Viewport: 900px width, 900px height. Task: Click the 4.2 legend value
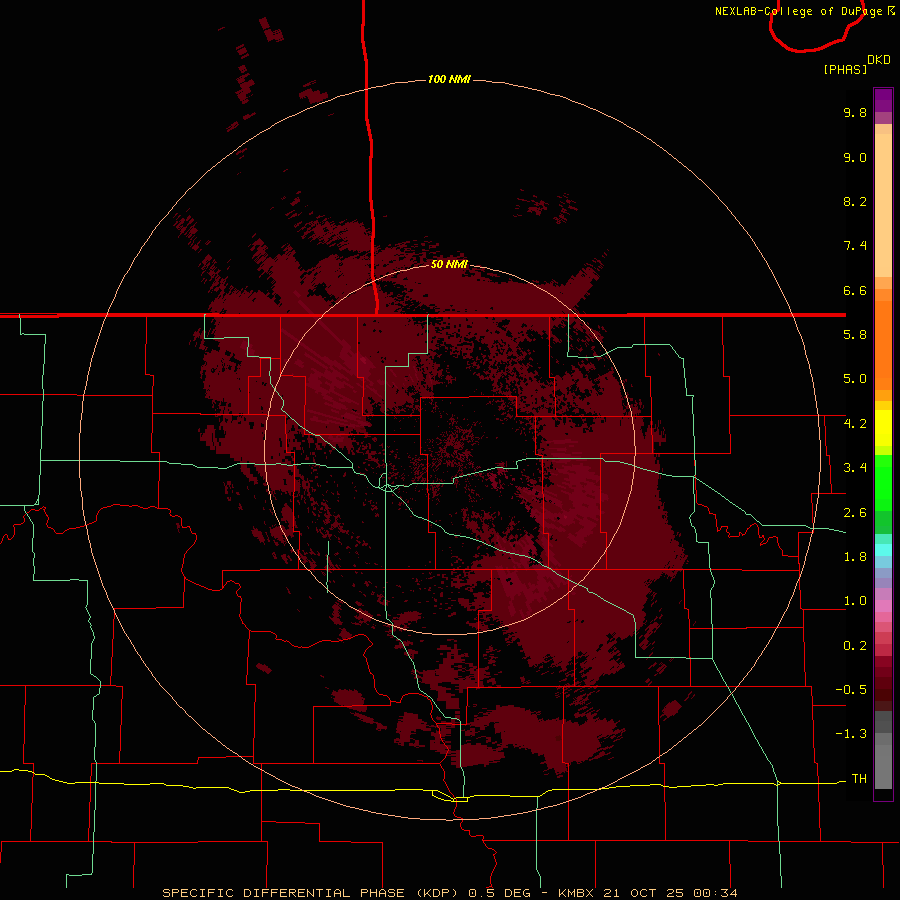tap(855, 424)
